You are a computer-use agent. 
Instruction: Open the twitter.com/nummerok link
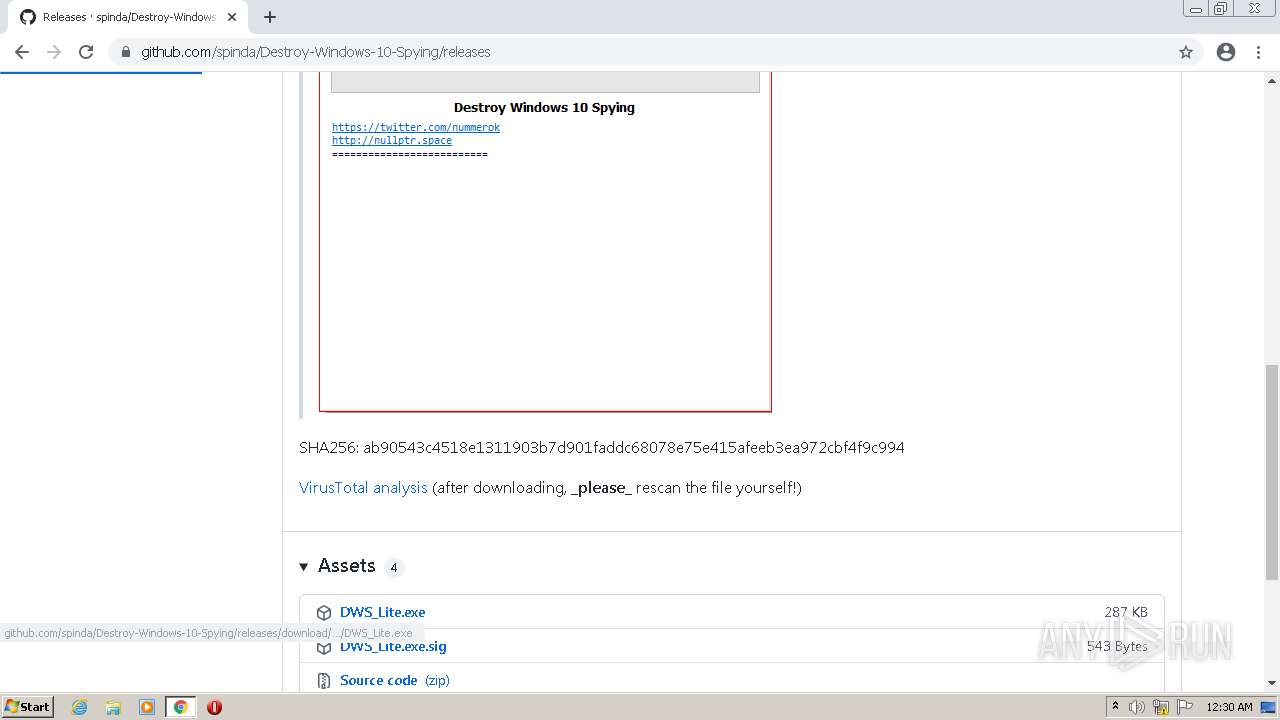click(x=416, y=128)
